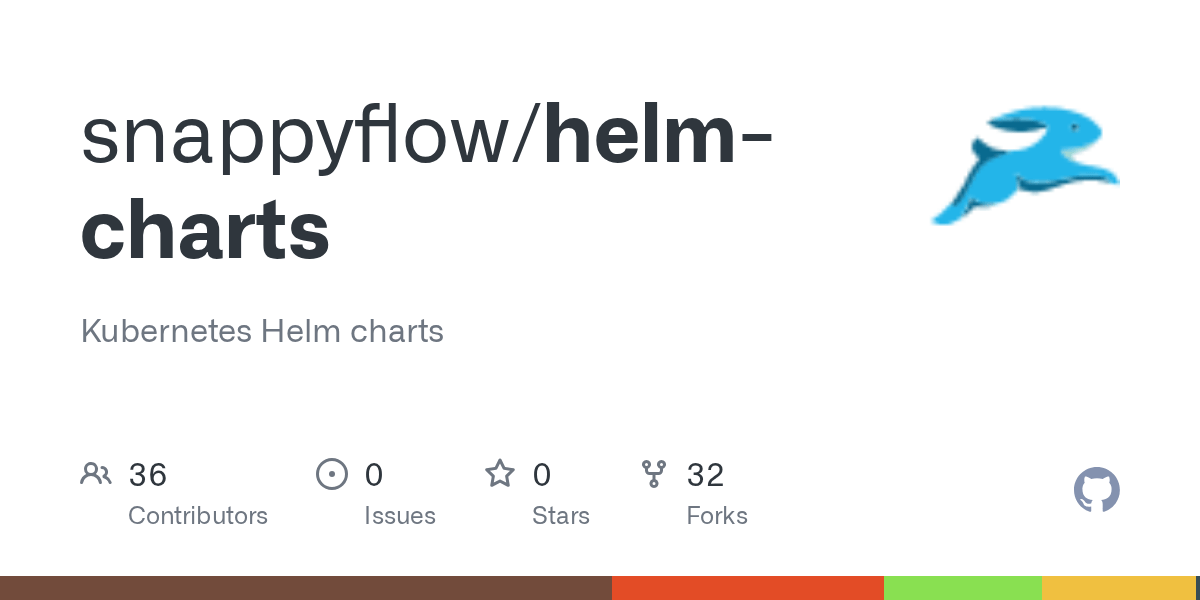Click the orange-red language bar segment
This screenshot has width=1200, height=600.
(748, 588)
